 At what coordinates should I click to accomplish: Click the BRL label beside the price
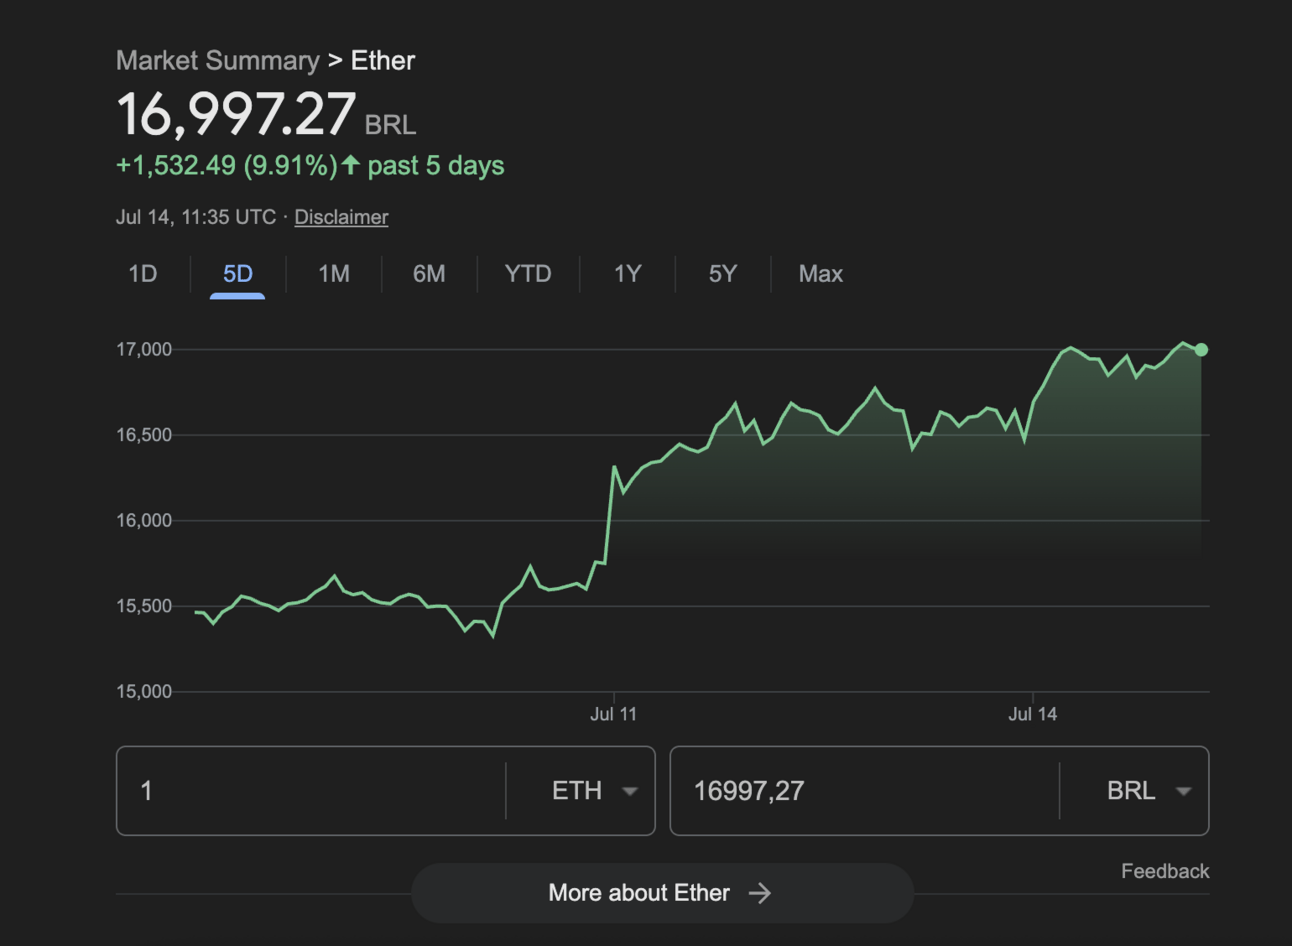click(390, 125)
